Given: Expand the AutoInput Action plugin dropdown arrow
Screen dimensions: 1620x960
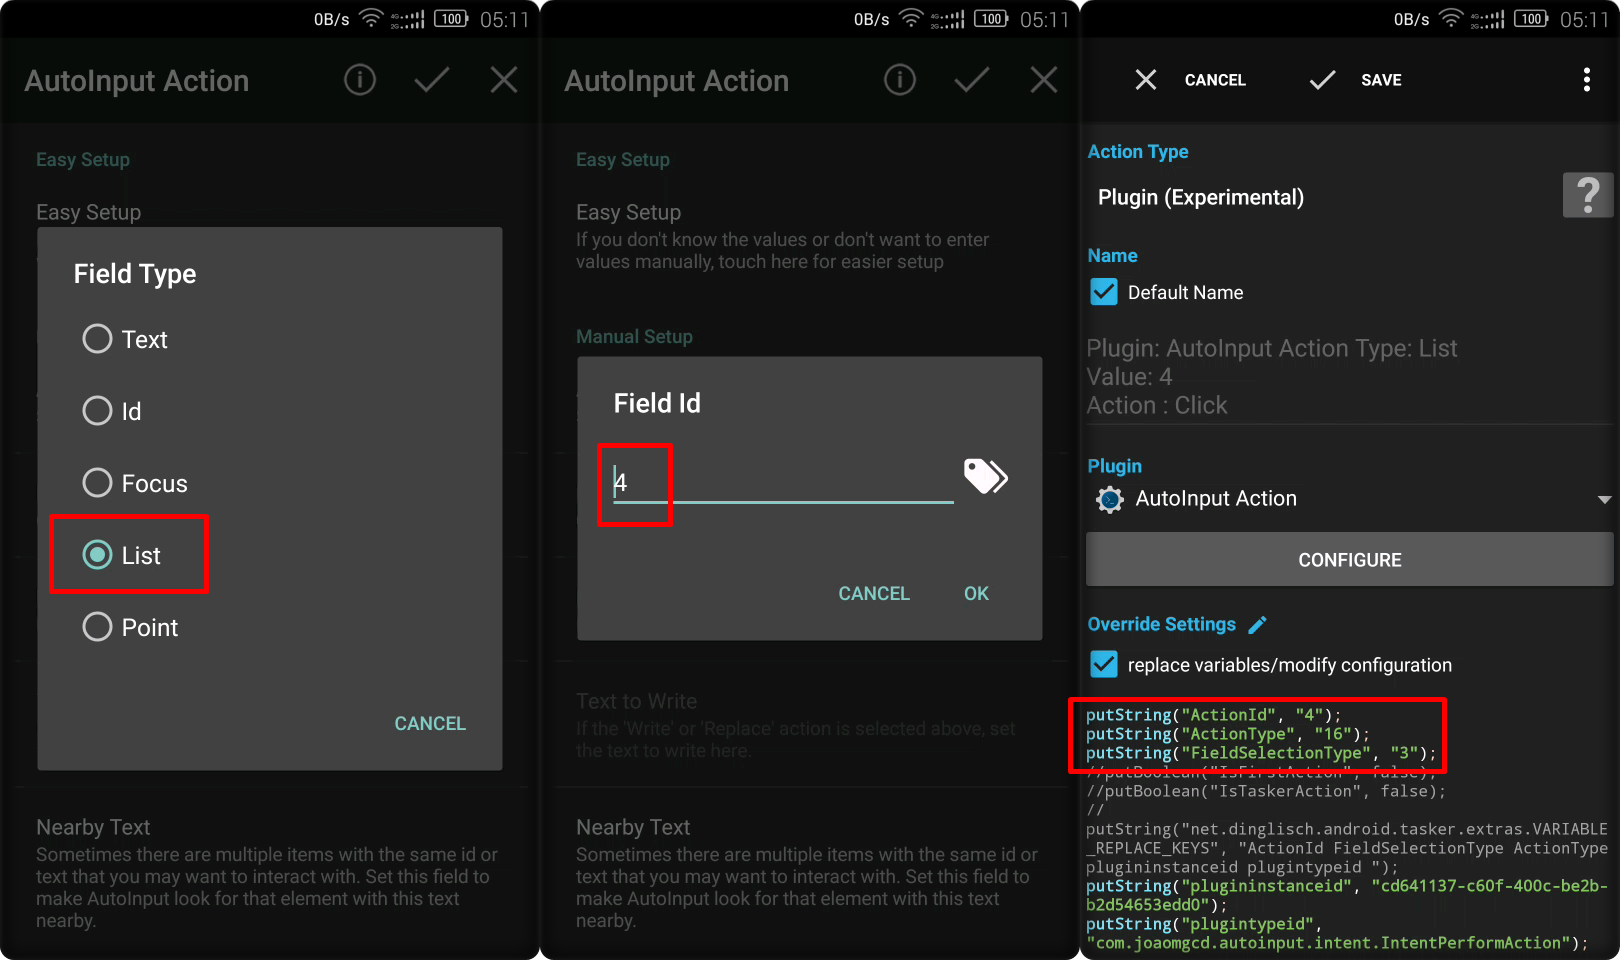Looking at the screenshot, I should pyautogui.click(x=1603, y=499).
